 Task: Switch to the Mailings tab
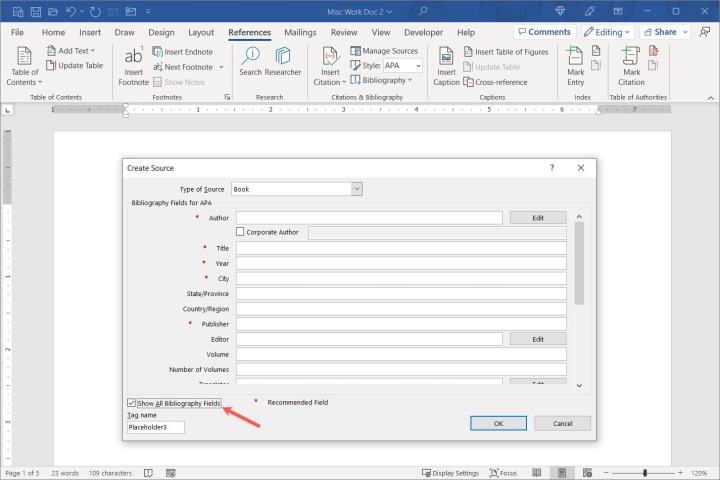pos(300,32)
